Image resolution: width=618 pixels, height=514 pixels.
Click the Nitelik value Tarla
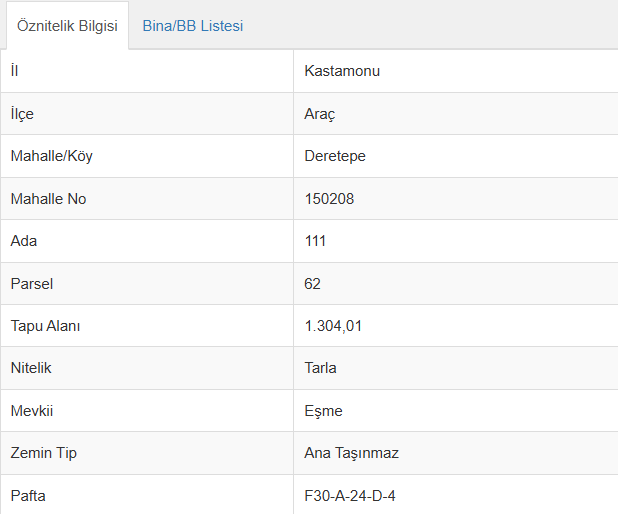click(x=320, y=368)
